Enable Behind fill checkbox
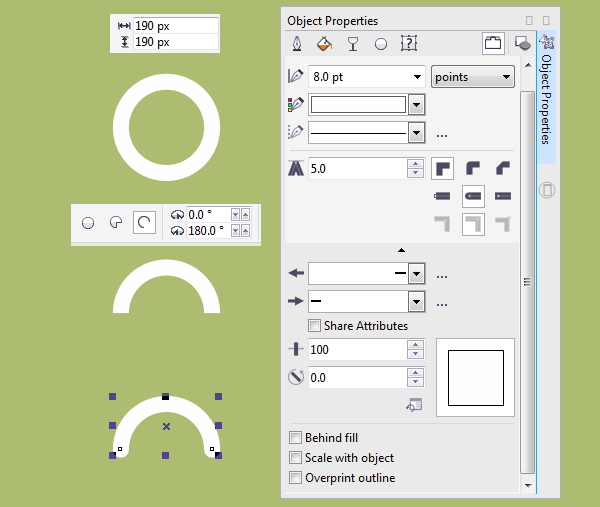Viewport: 600px width, 507px height. 295,437
